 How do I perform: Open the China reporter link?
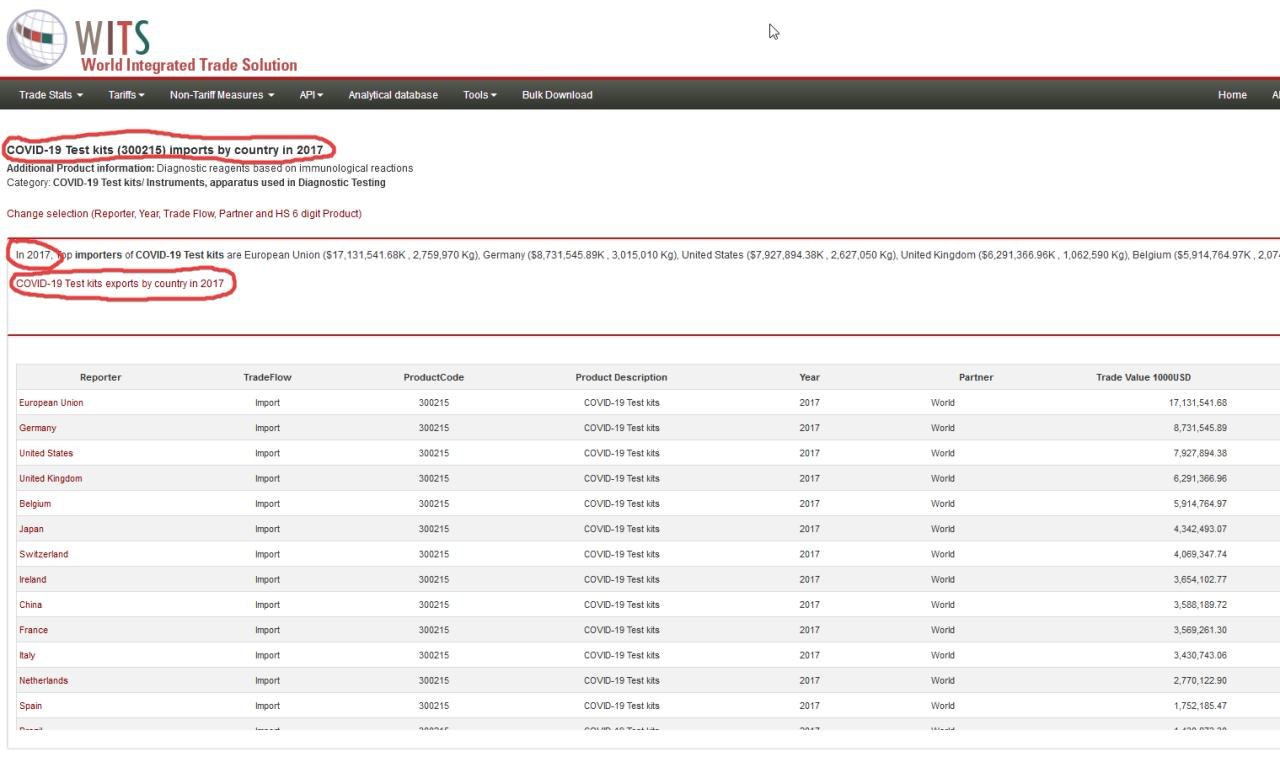(30, 605)
